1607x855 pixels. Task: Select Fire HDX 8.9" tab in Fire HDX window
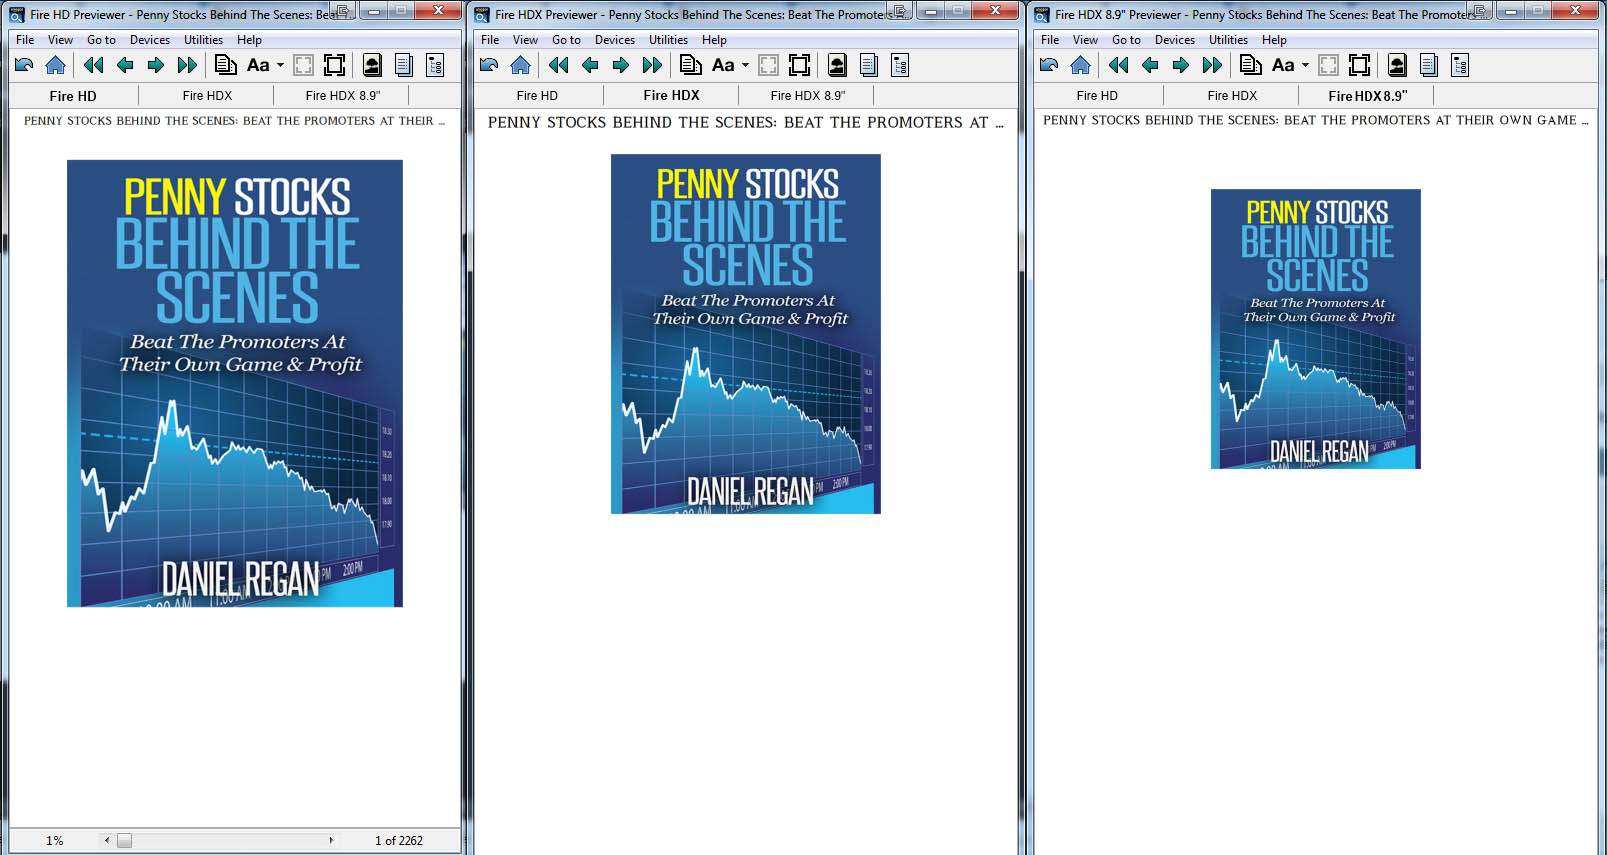coord(808,96)
